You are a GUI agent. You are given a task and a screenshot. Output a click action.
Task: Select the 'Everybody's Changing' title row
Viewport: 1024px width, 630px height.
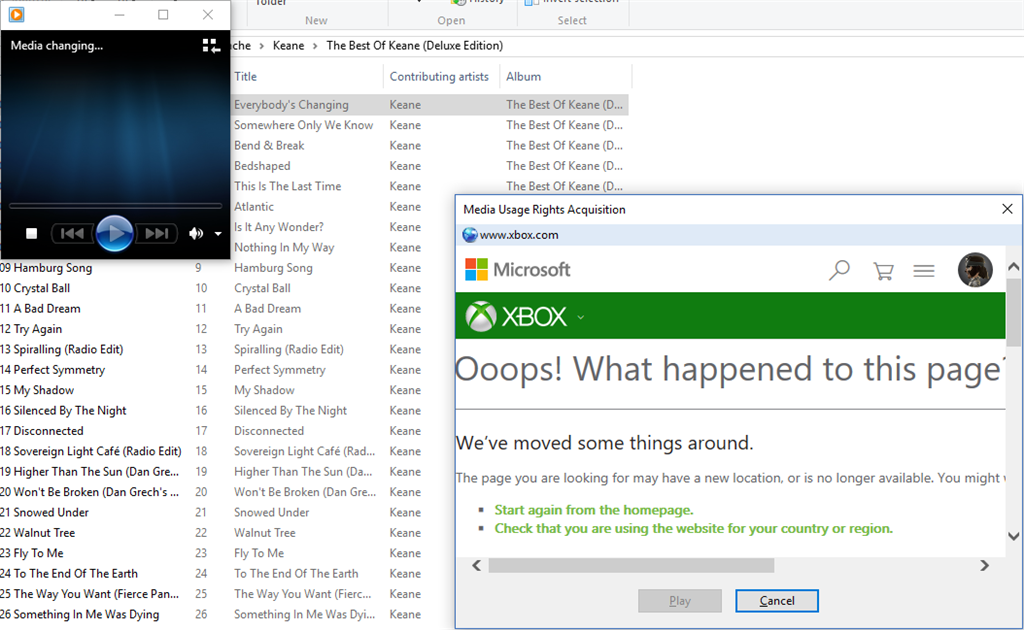coord(291,104)
